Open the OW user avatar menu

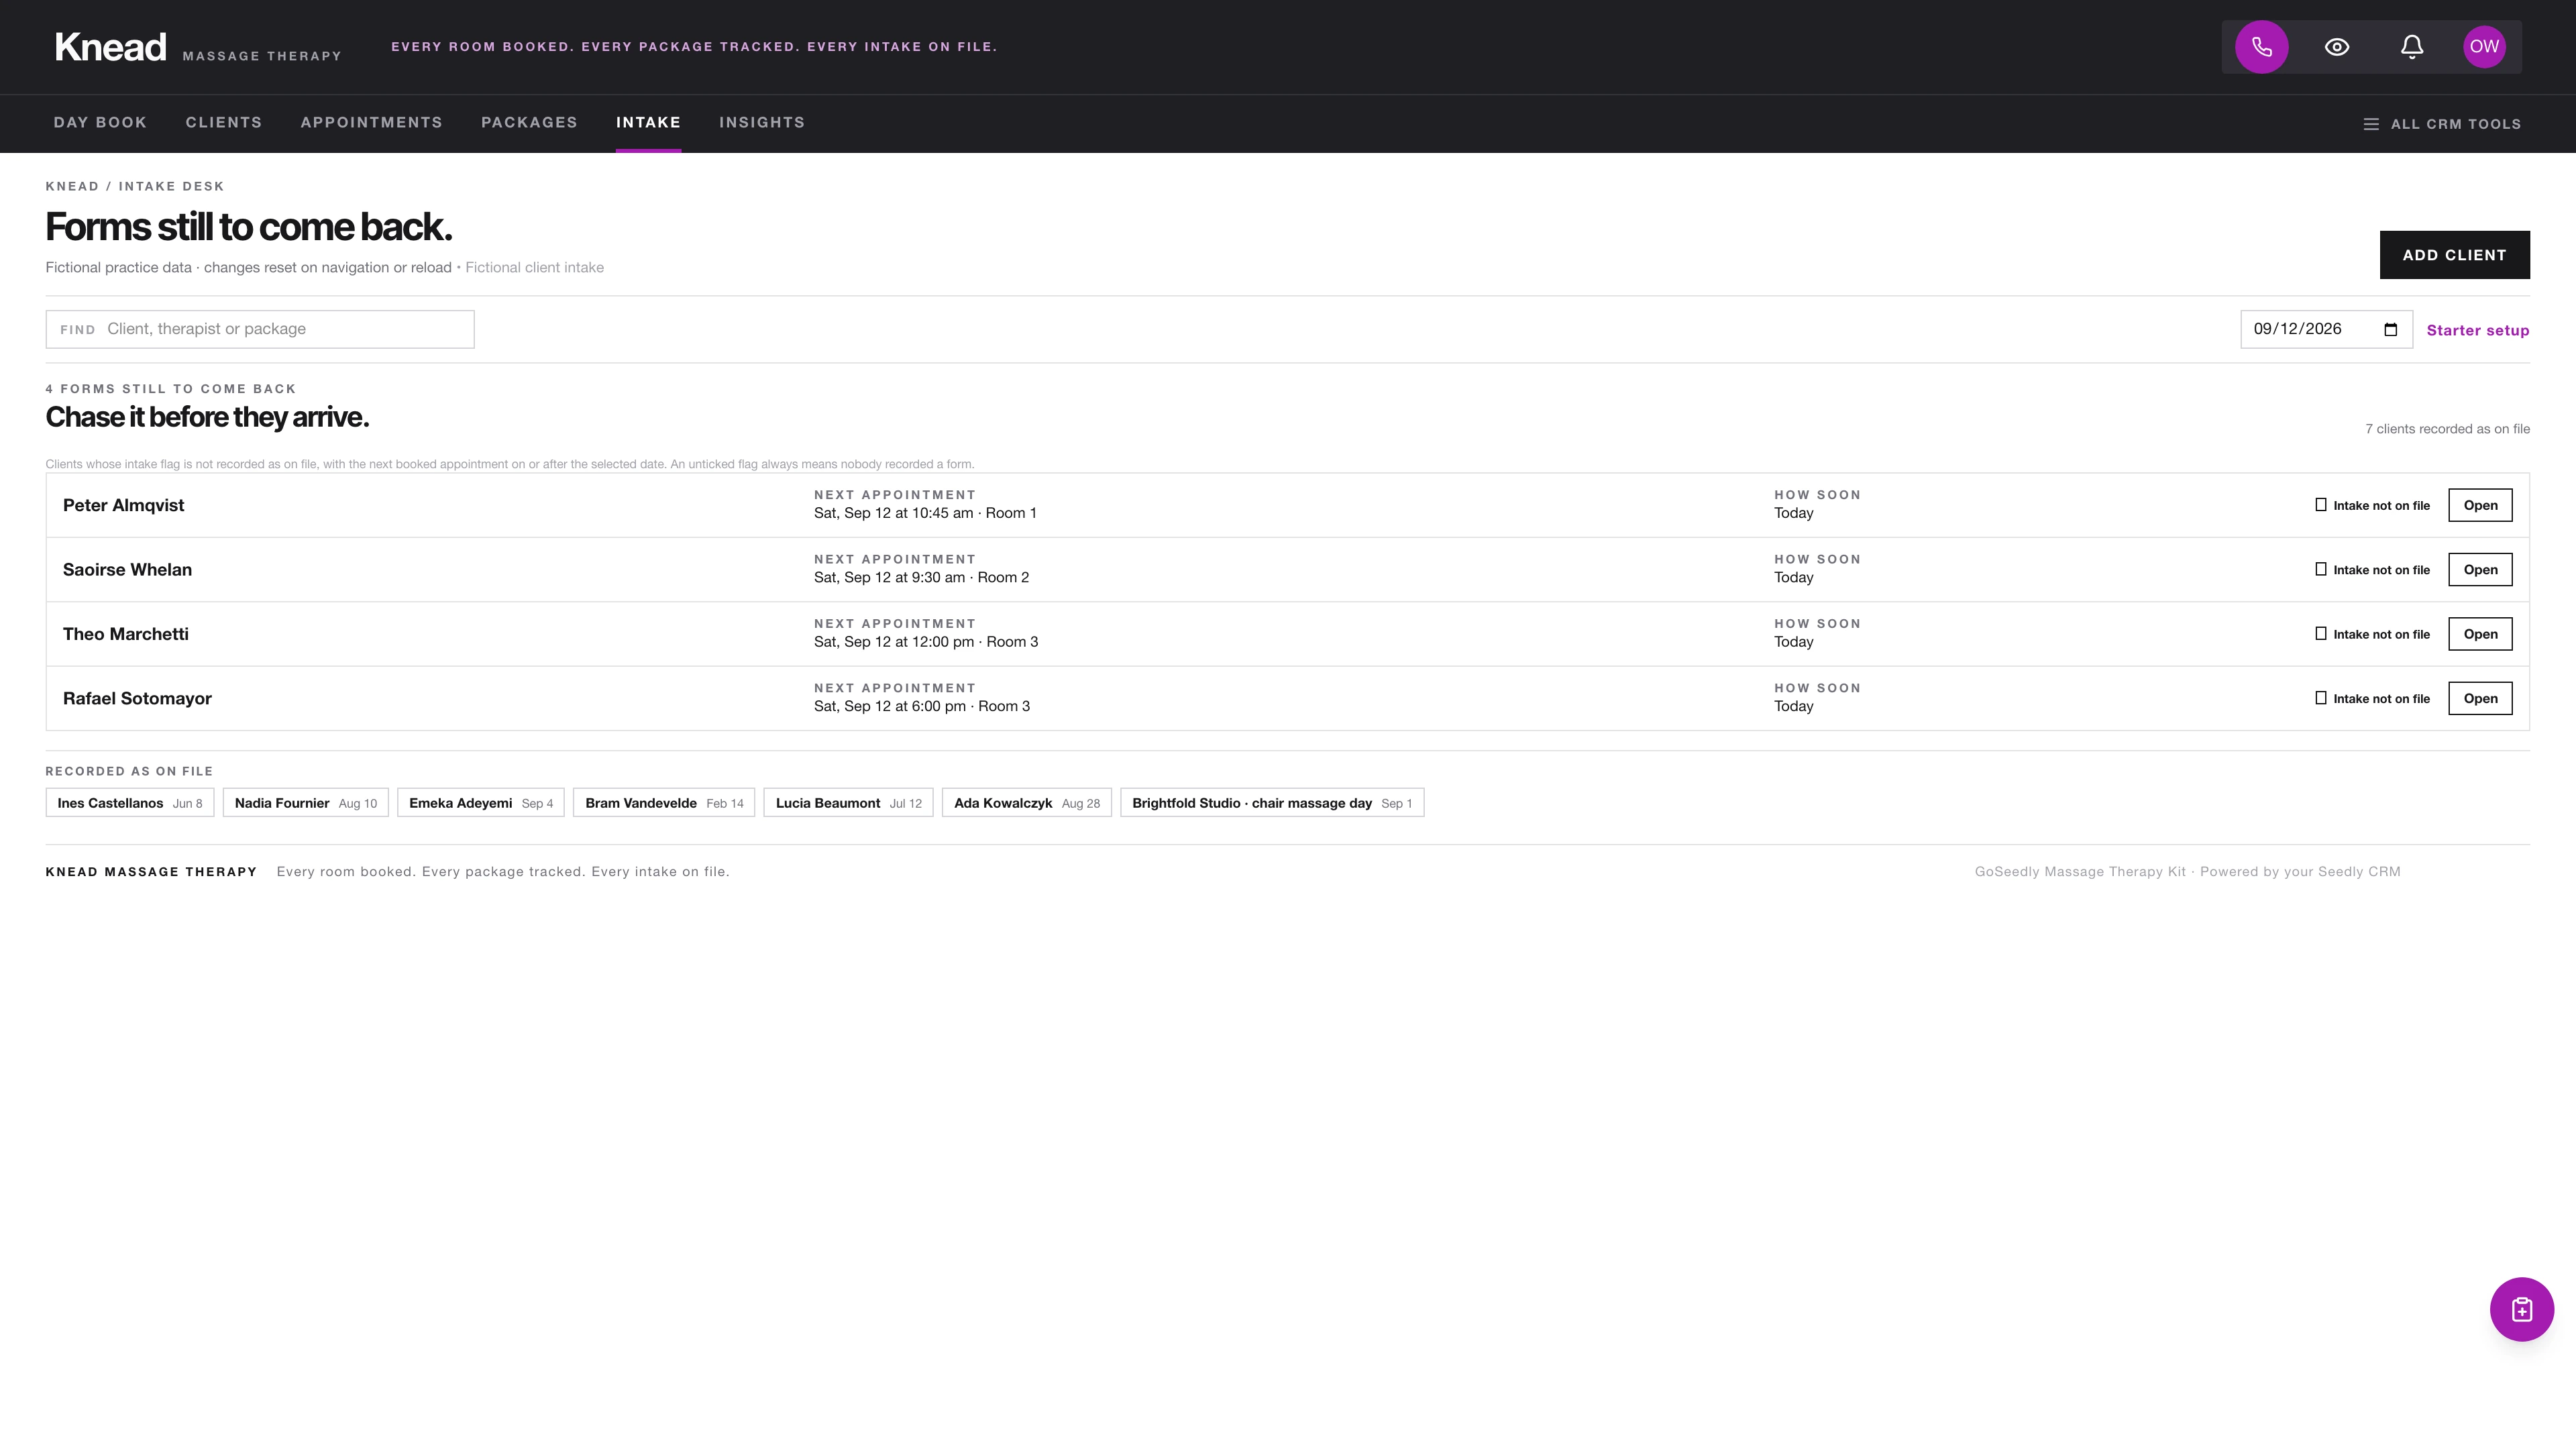coord(2484,47)
